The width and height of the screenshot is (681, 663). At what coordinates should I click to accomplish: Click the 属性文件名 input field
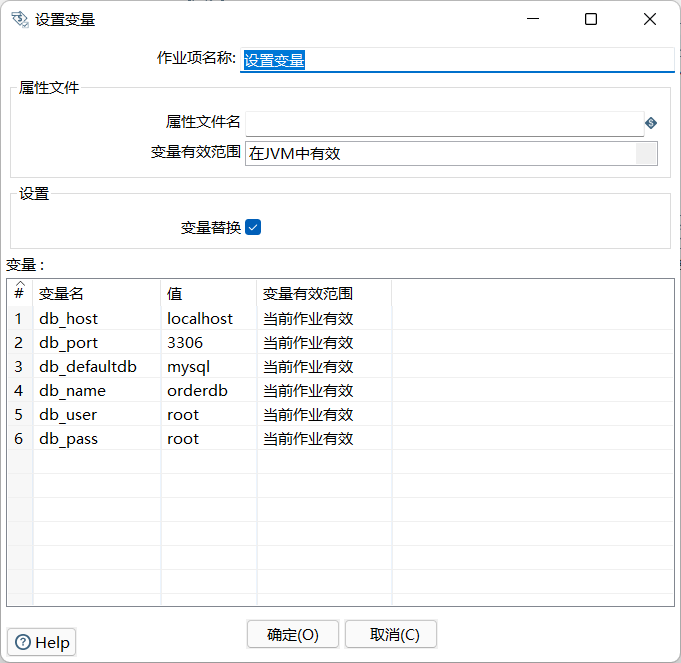pyautogui.click(x=444, y=123)
